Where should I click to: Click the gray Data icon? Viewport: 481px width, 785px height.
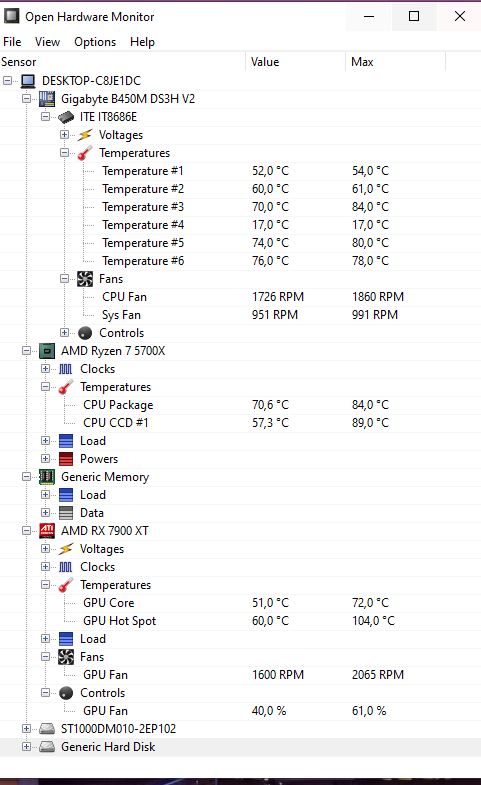point(66,513)
